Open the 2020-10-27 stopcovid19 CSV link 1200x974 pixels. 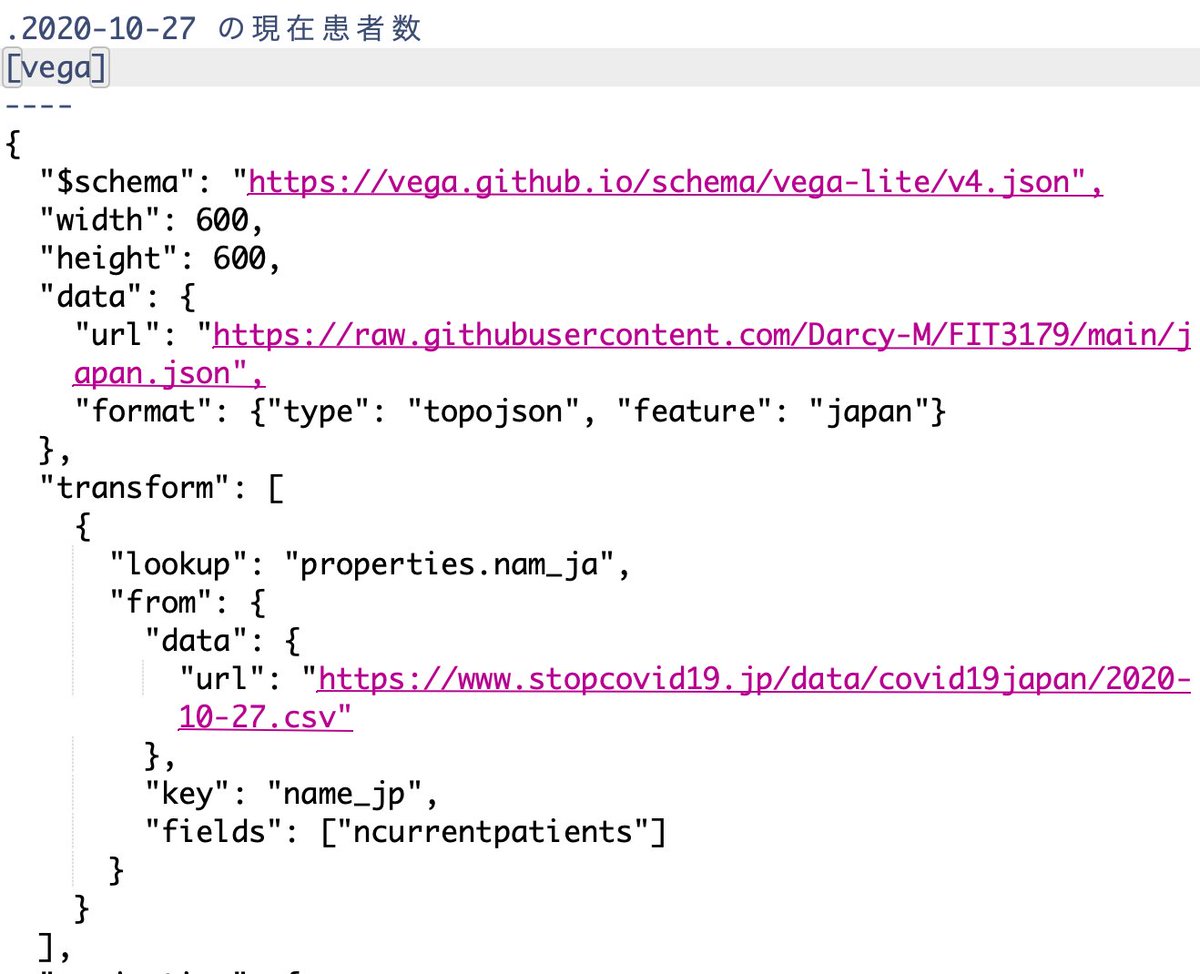click(x=700, y=678)
